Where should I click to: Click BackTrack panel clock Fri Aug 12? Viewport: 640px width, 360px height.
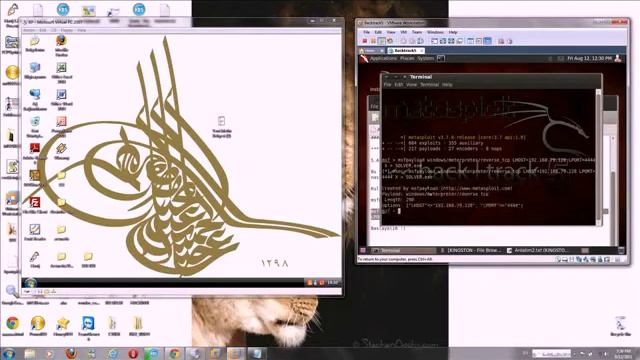coord(589,59)
